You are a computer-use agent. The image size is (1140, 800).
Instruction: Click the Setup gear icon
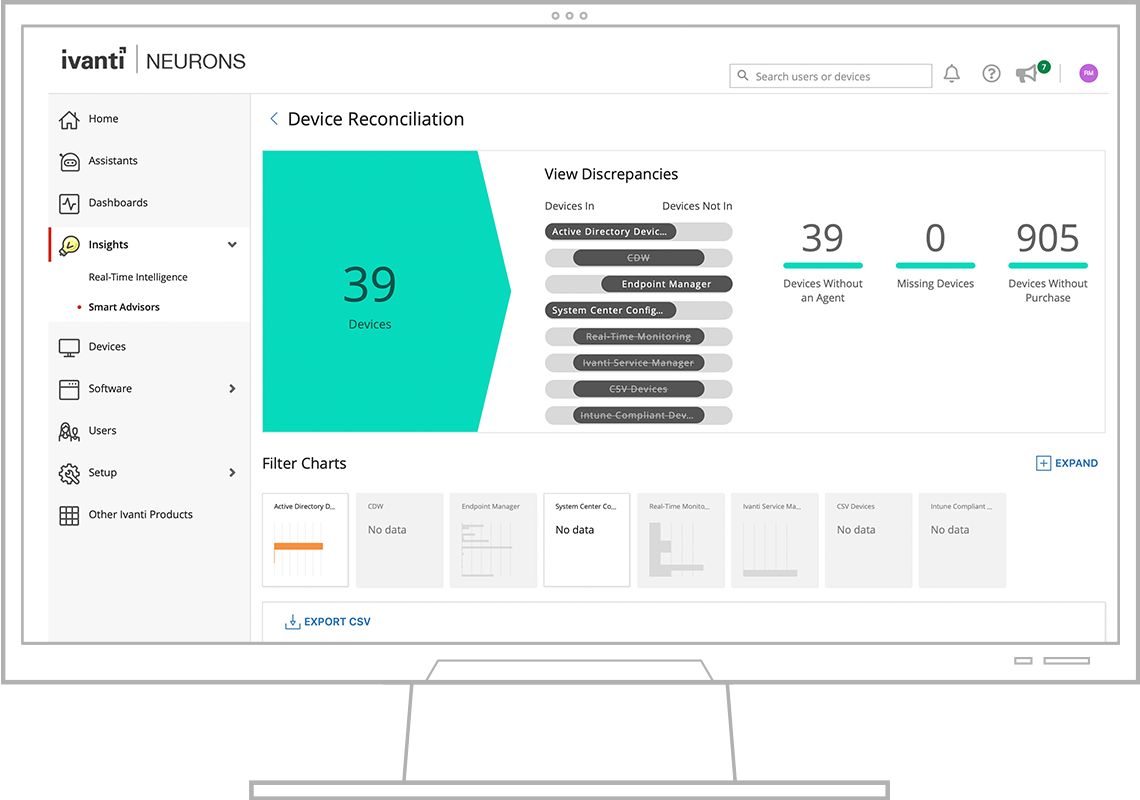click(69, 473)
